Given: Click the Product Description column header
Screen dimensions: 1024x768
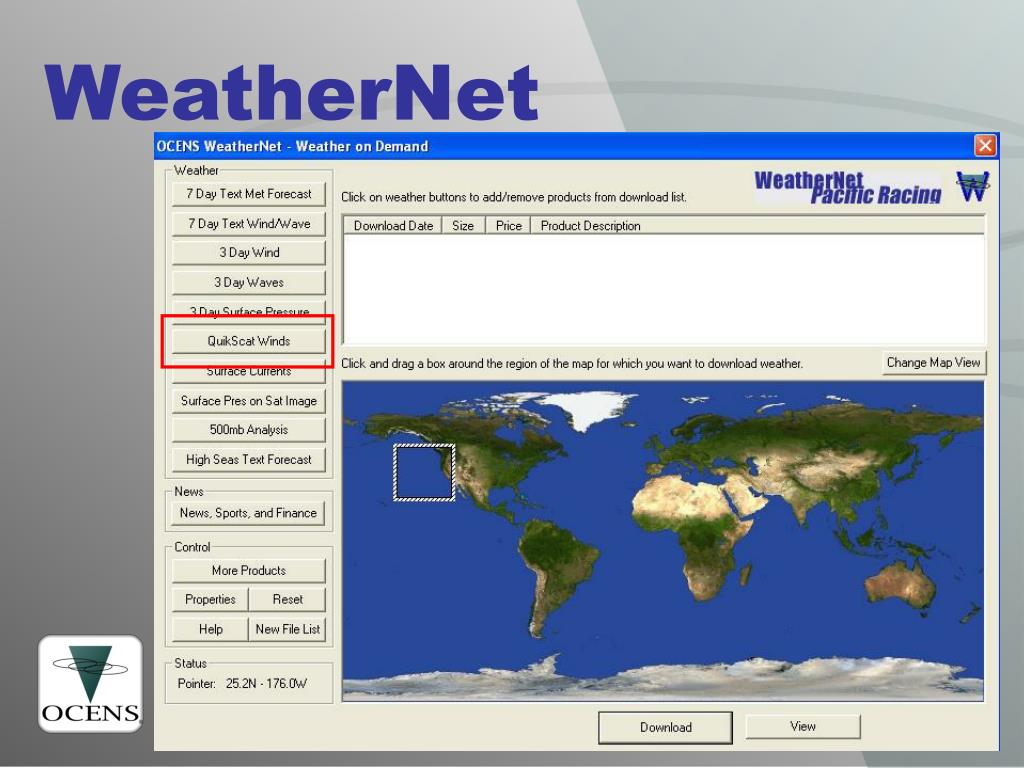Looking at the screenshot, I should (758, 226).
